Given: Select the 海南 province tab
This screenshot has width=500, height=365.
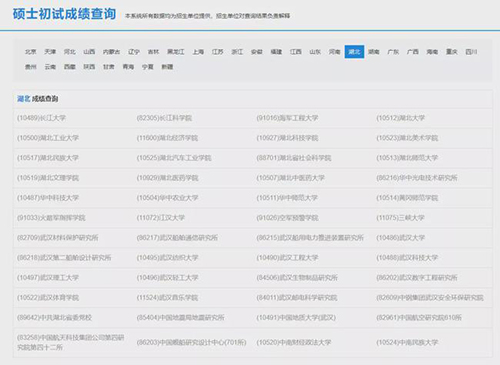Looking at the screenshot, I should (432, 52).
